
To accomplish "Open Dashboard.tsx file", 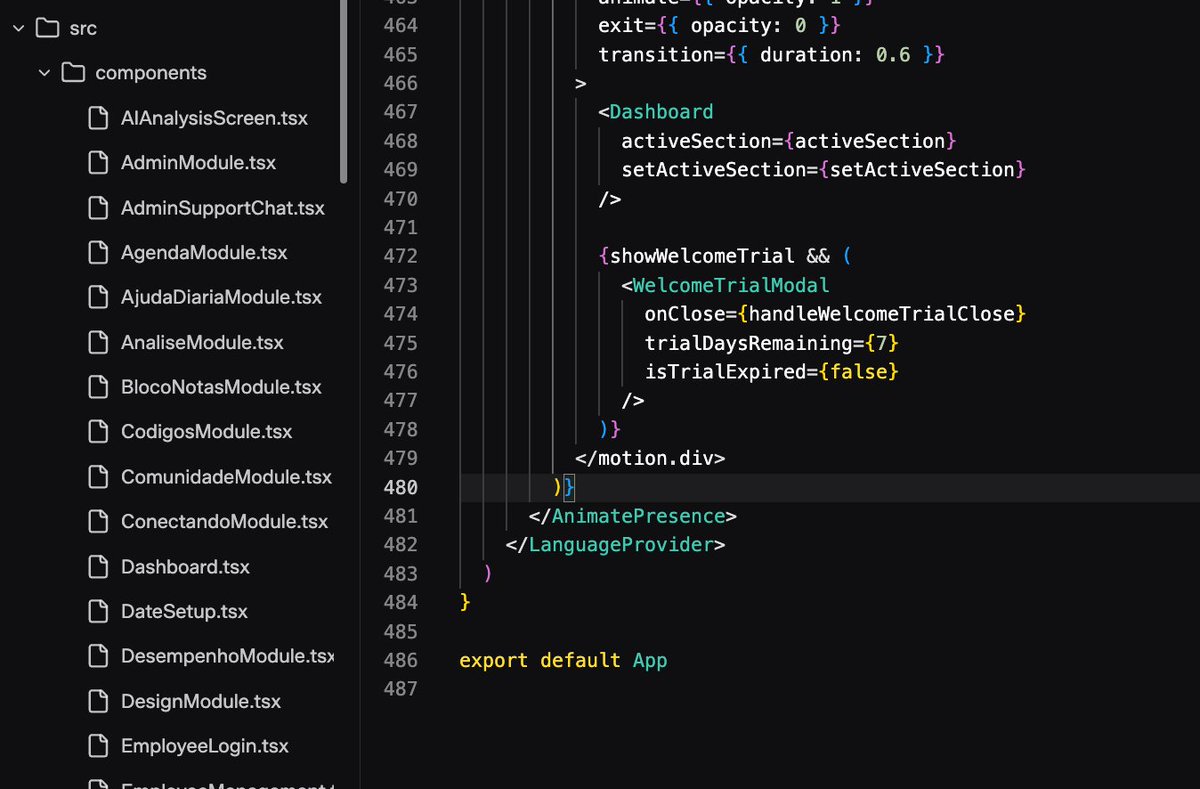I will pyautogui.click(x=185, y=567).
